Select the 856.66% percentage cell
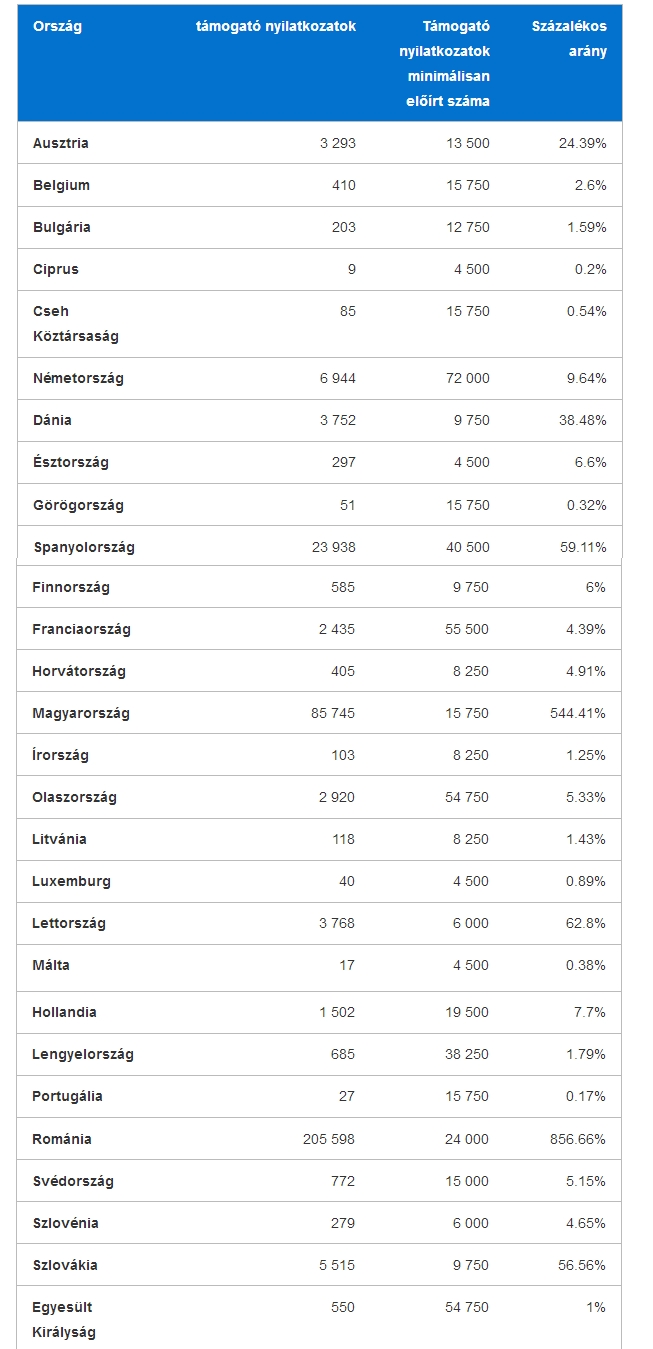Screen dimensions: 653x1349 [x=577, y=1139]
